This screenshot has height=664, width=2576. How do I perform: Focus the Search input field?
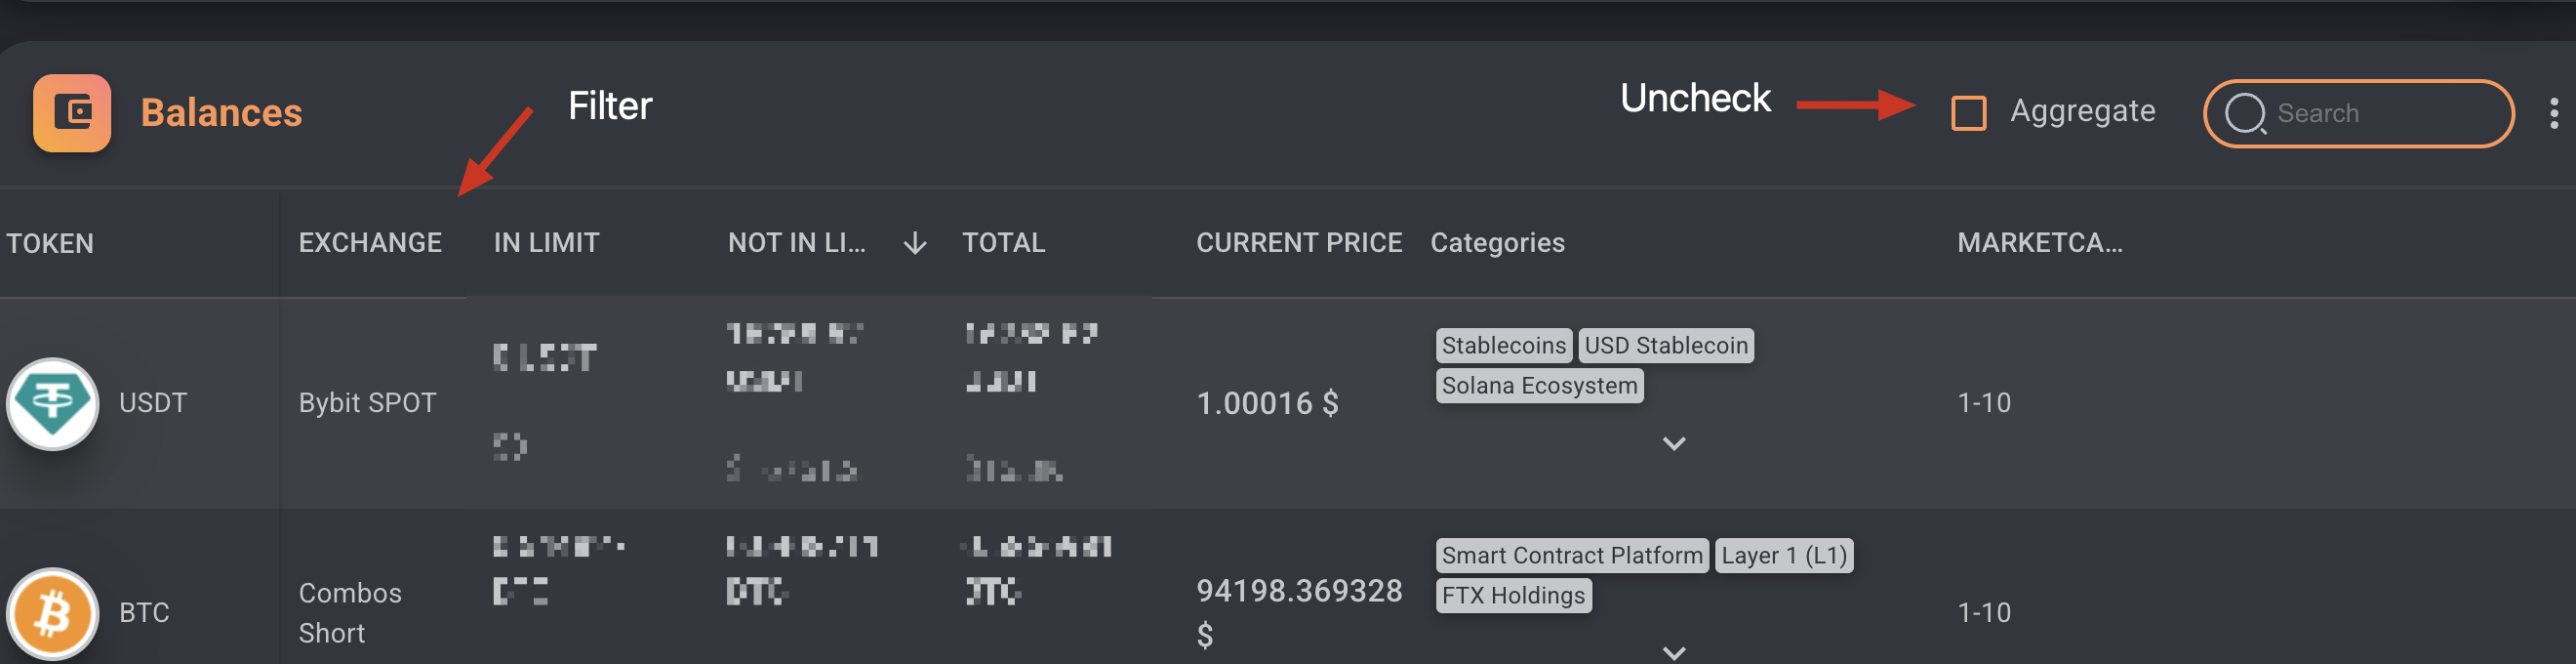coord(2358,113)
